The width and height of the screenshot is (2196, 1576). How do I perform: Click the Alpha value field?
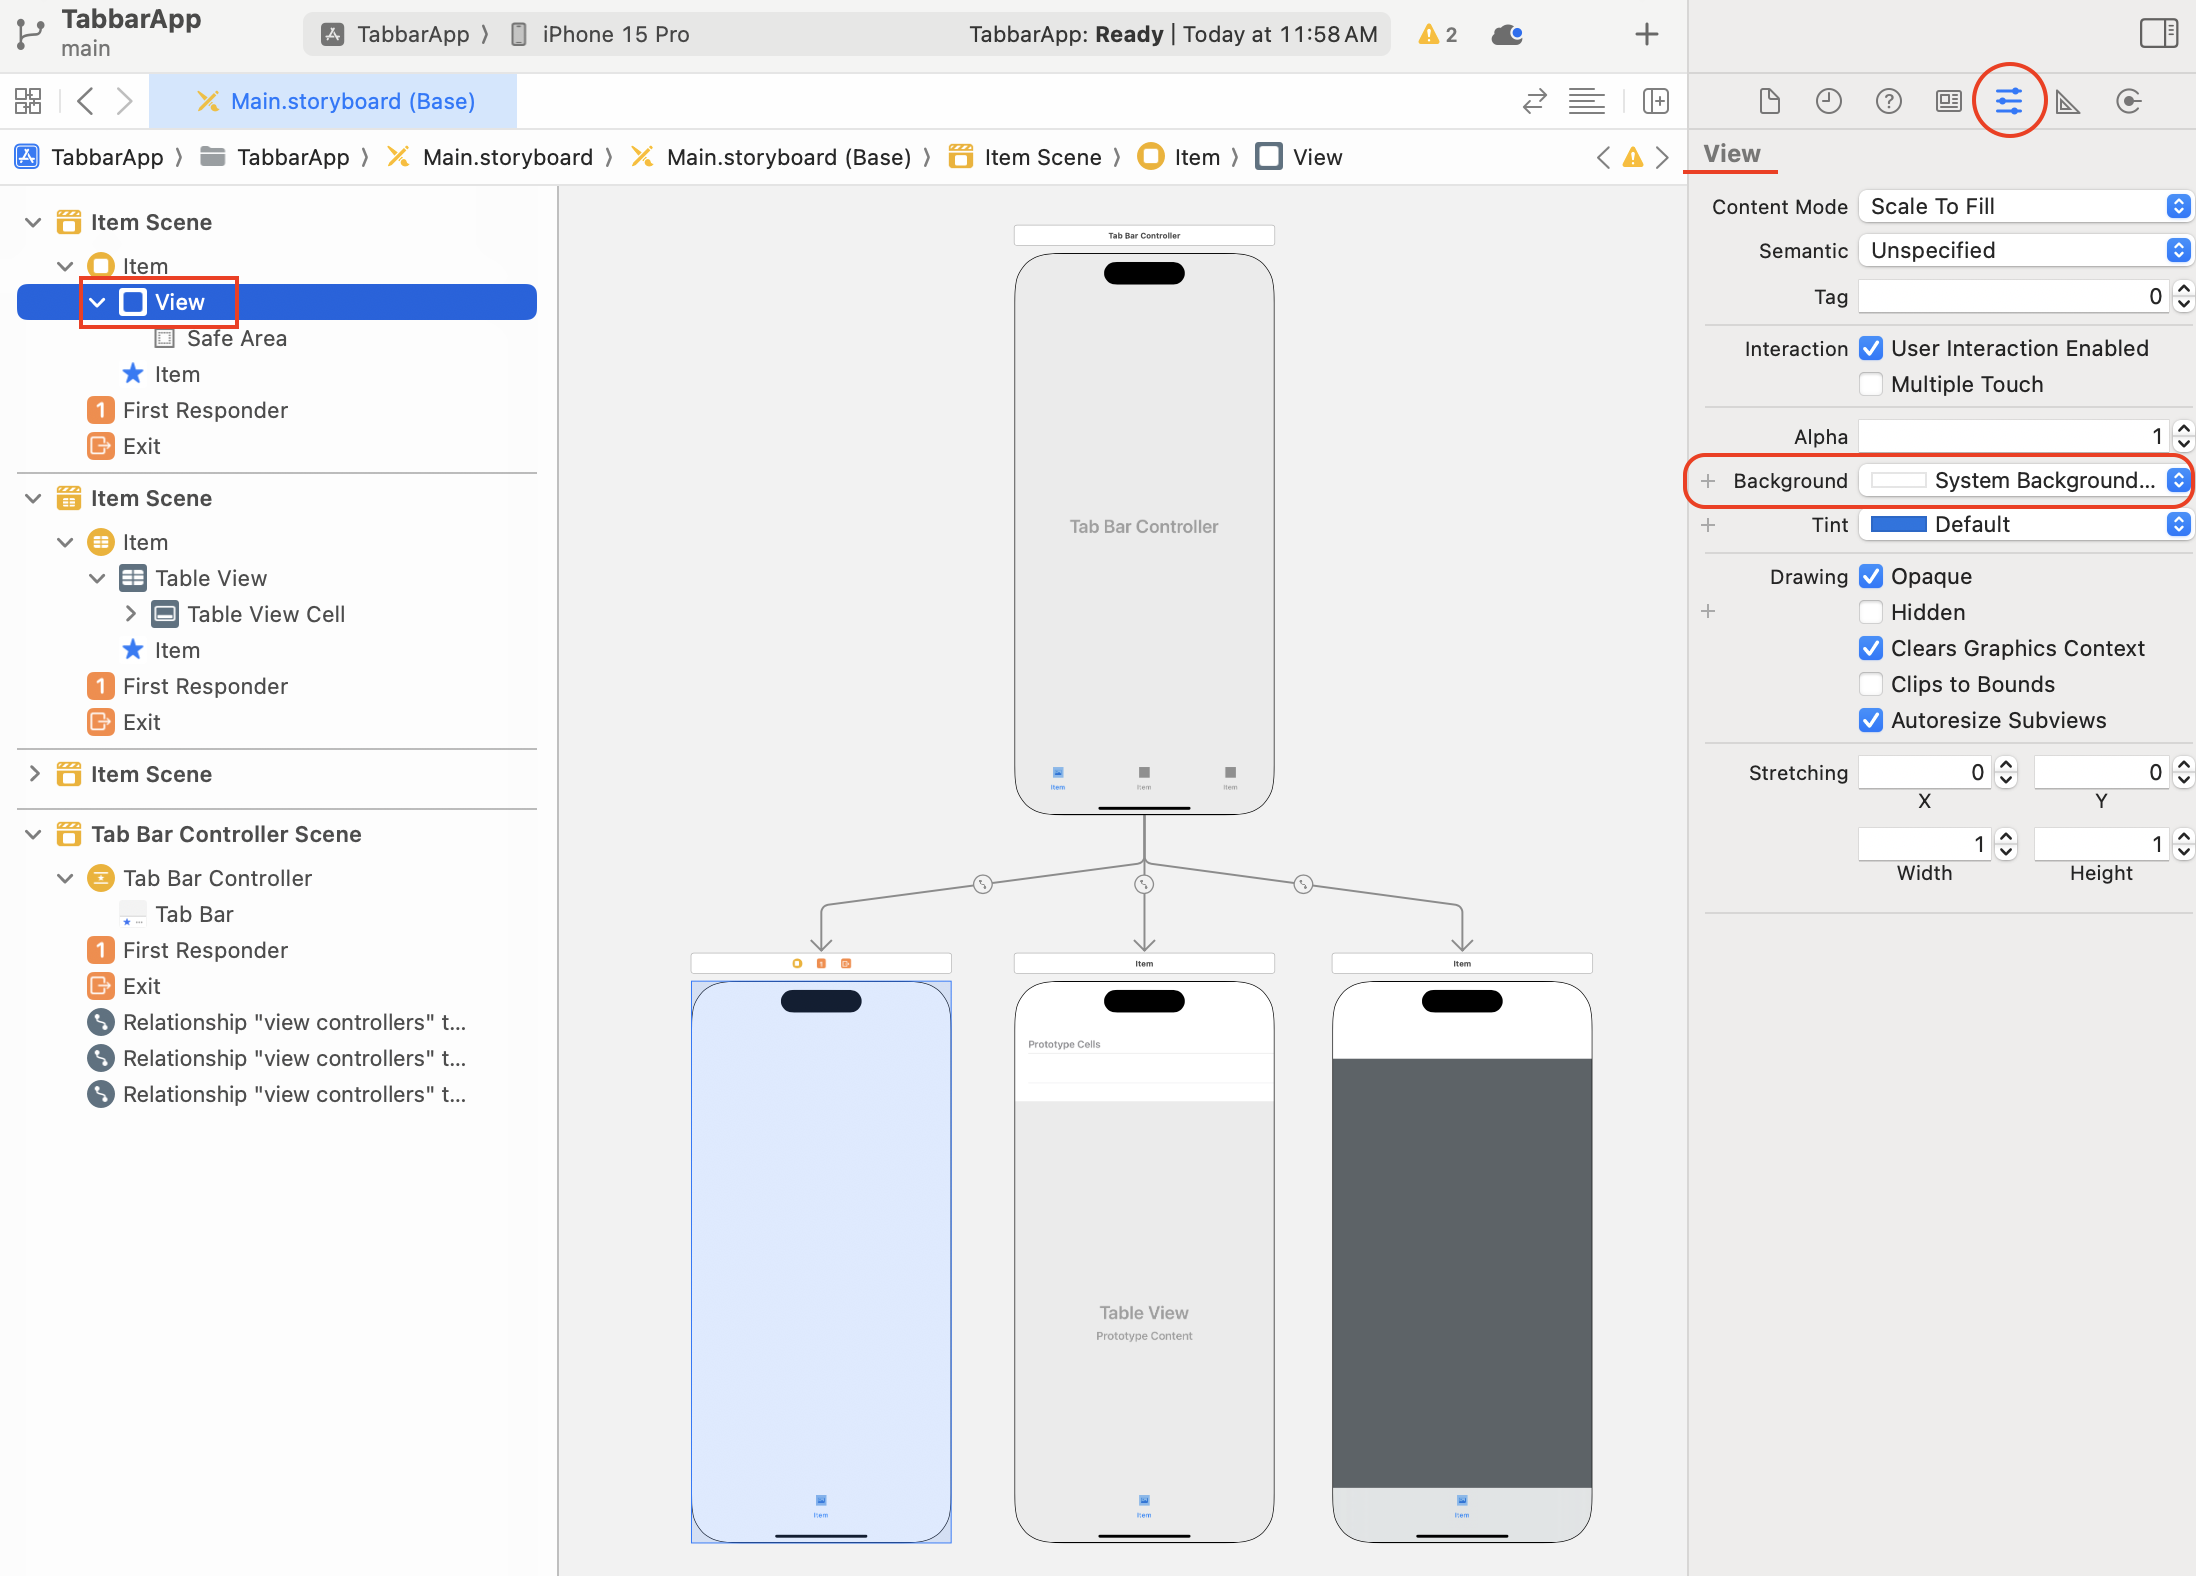pos(2012,437)
